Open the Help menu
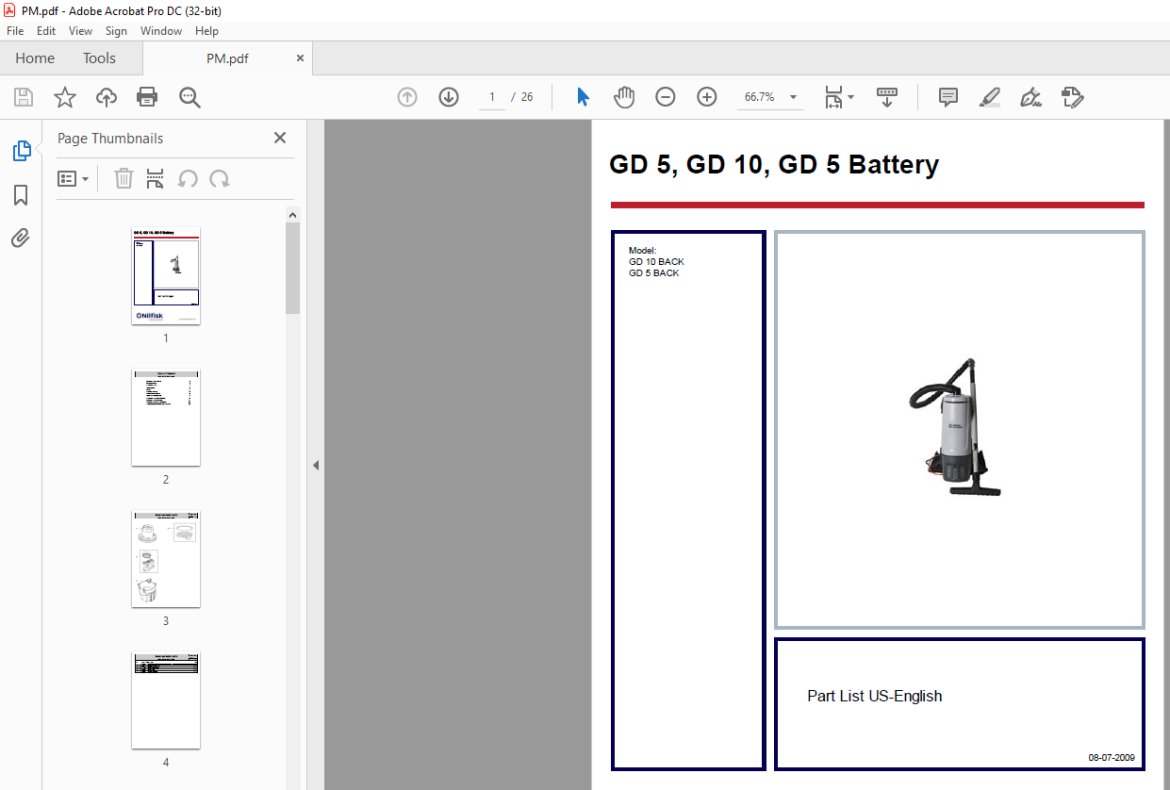 coord(207,31)
